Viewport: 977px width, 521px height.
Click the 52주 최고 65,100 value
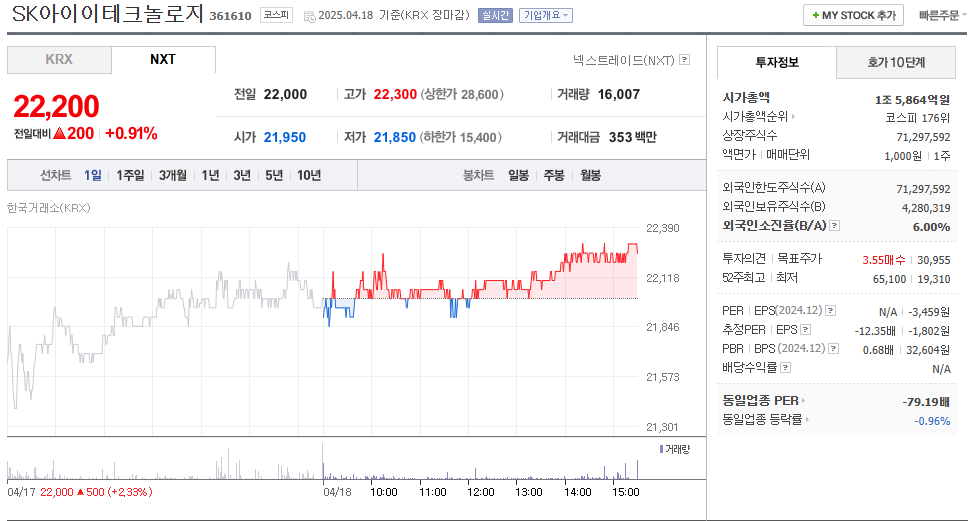(889, 279)
